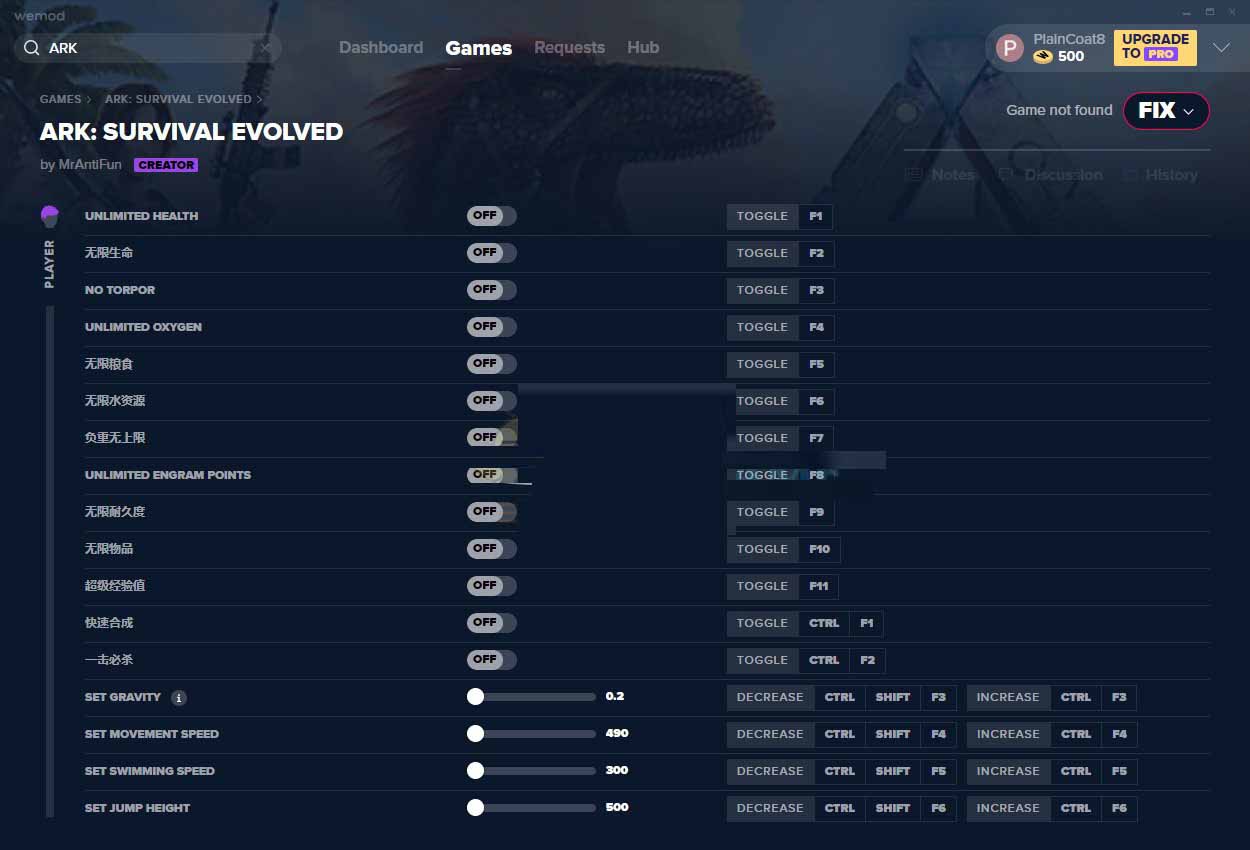Image resolution: width=1250 pixels, height=850 pixels.
Task: Click the 无限耐久度 cheat label
Action: 115,512
